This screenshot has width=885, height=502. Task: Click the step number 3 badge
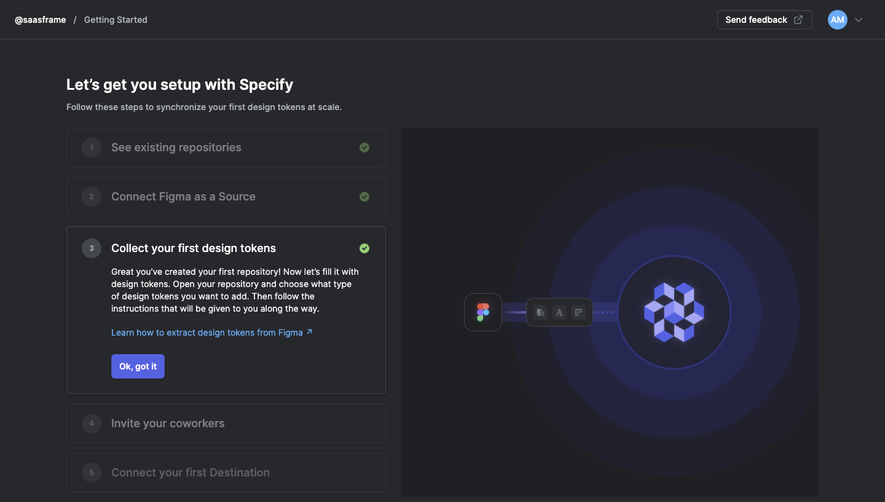coord(91,248)
